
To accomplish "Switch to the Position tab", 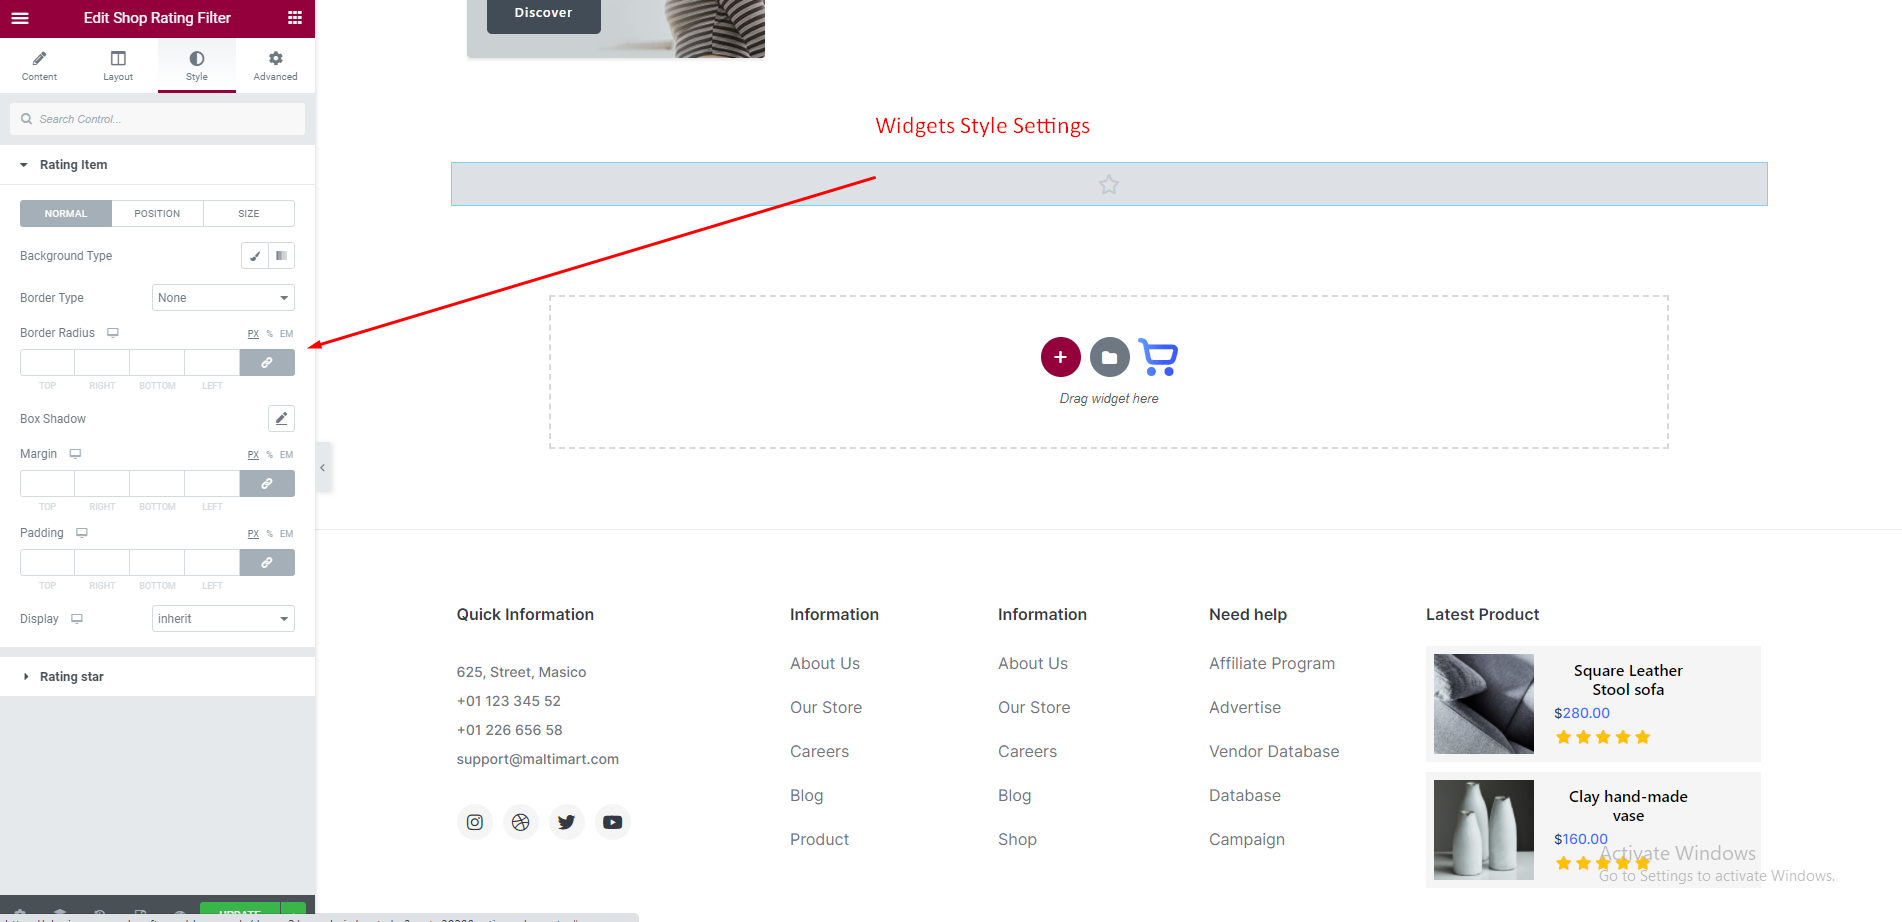I will [x=157, y=214].
